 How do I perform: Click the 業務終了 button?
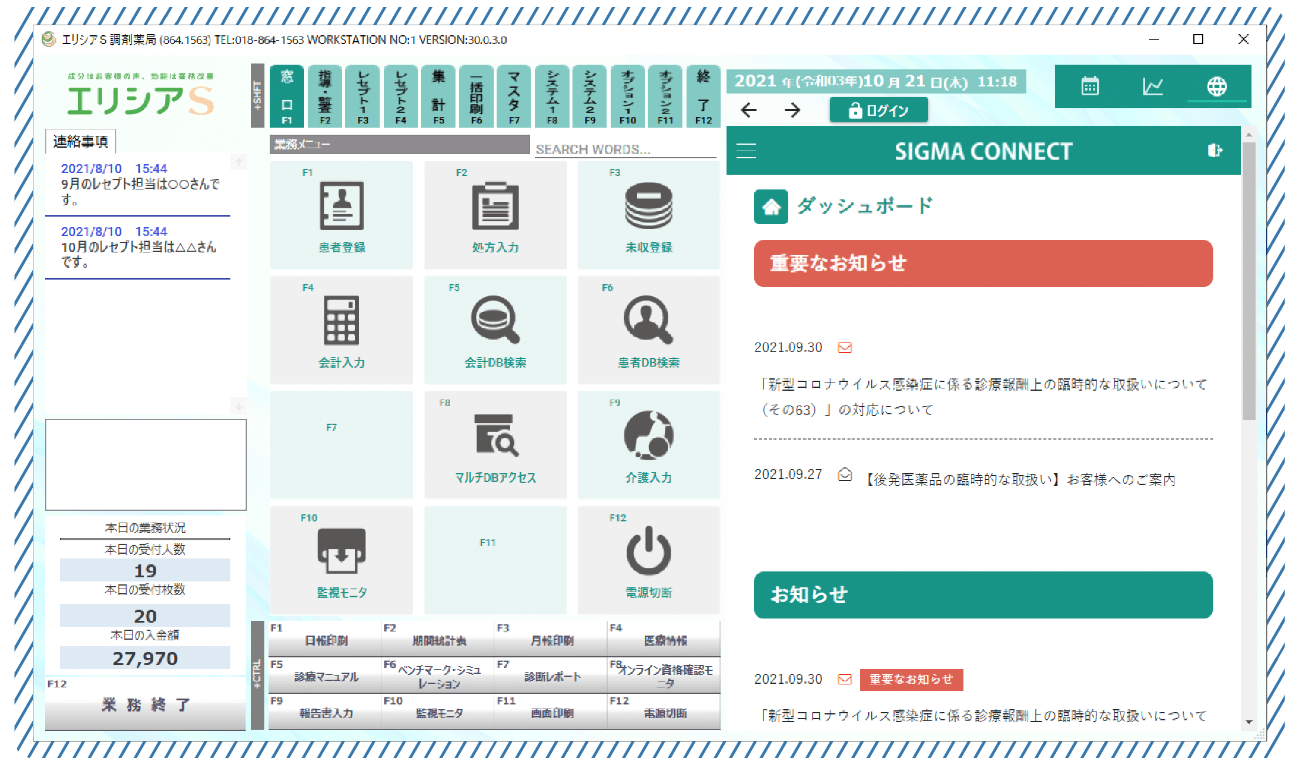(x=145, y=705)
